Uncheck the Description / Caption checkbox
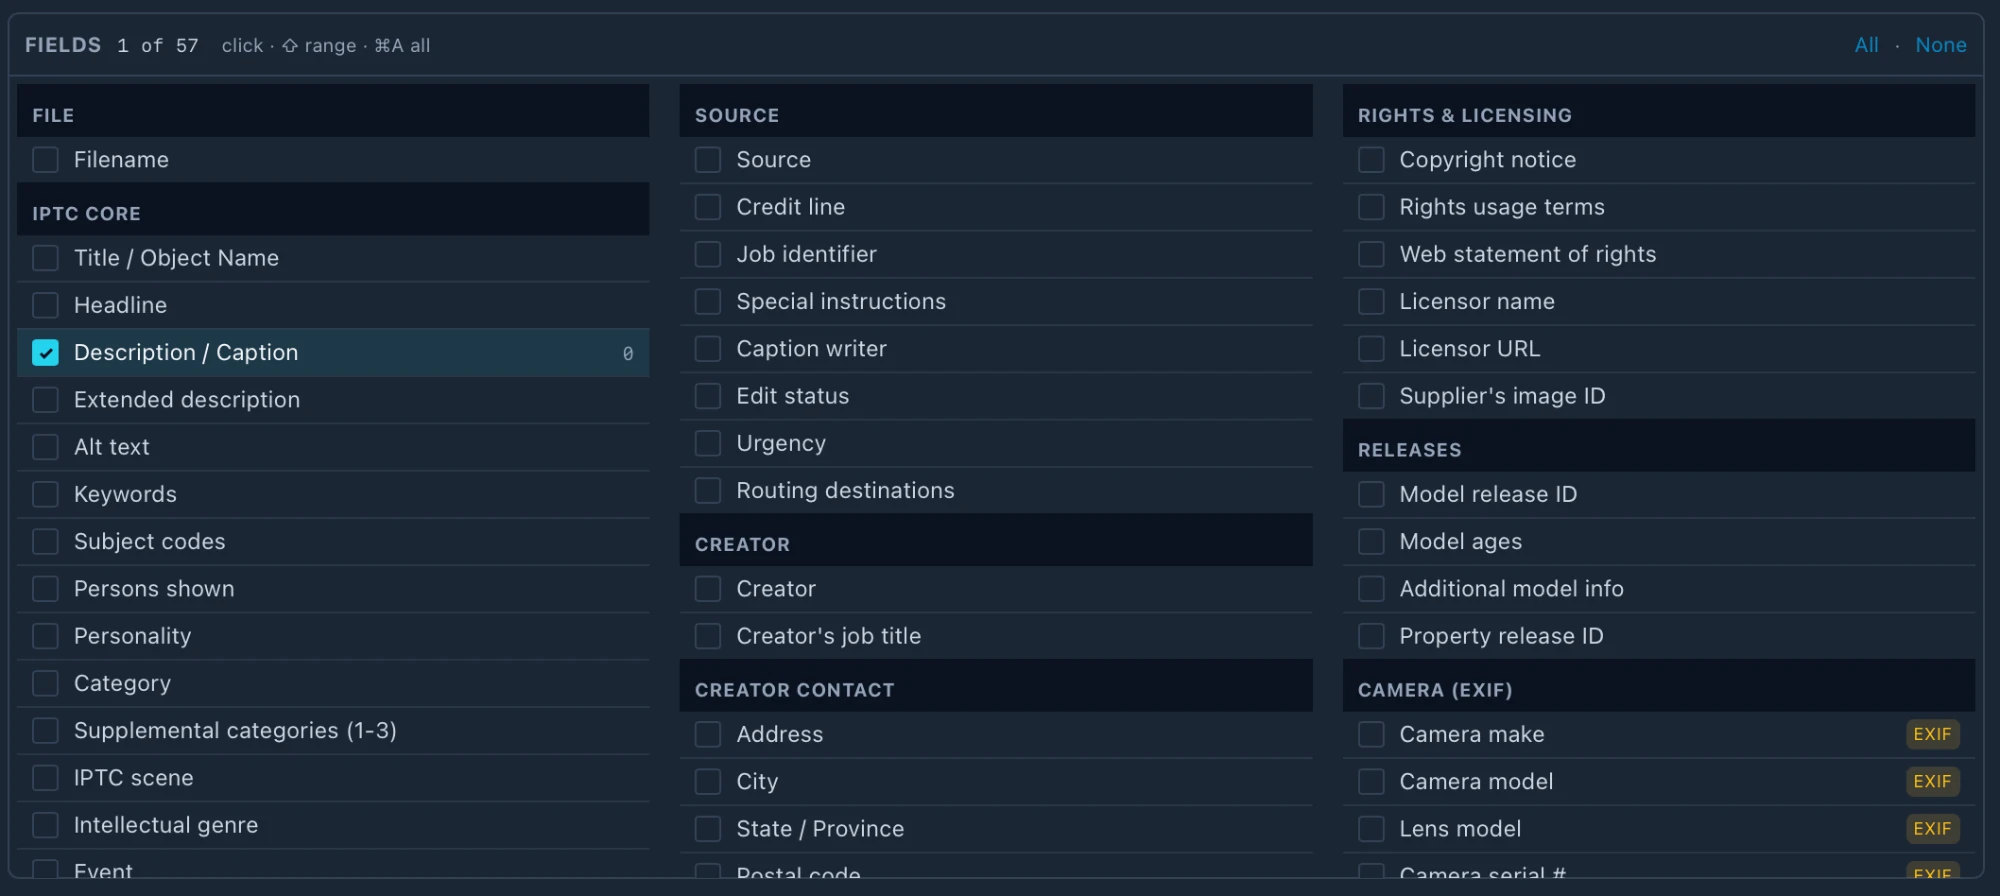Image resolution: width=2000 pixels, height=896 pixels. point(45,352)
